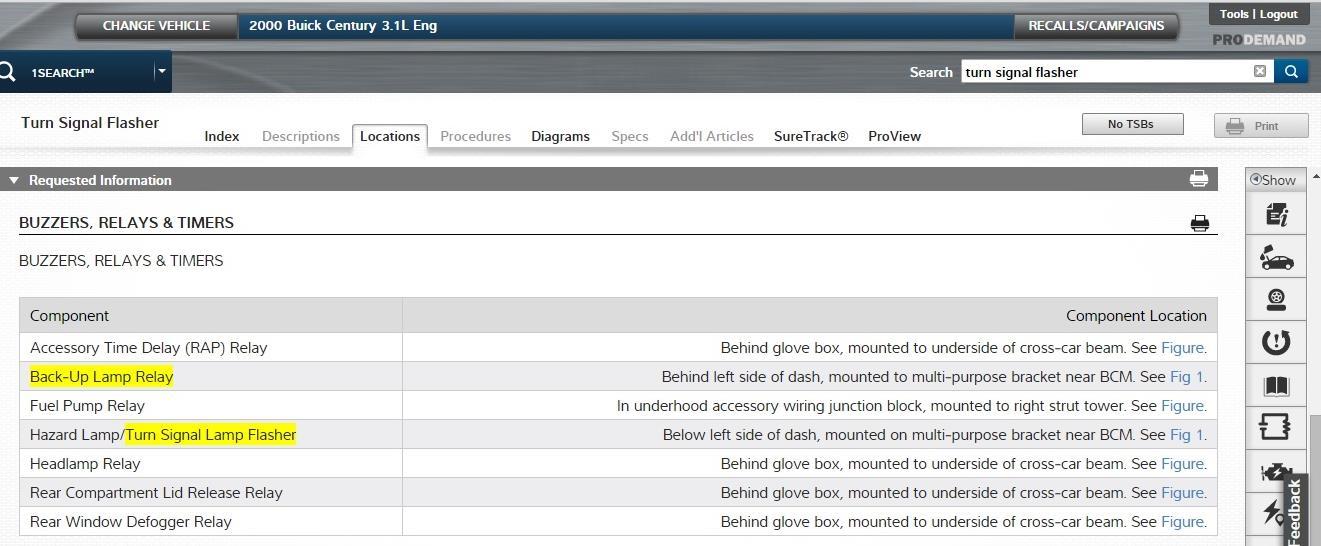Open Figure link for Fuel Pump Relay
Image resolution: width=1321 pixels, height=546 pixels.
tap(1182, 406)
